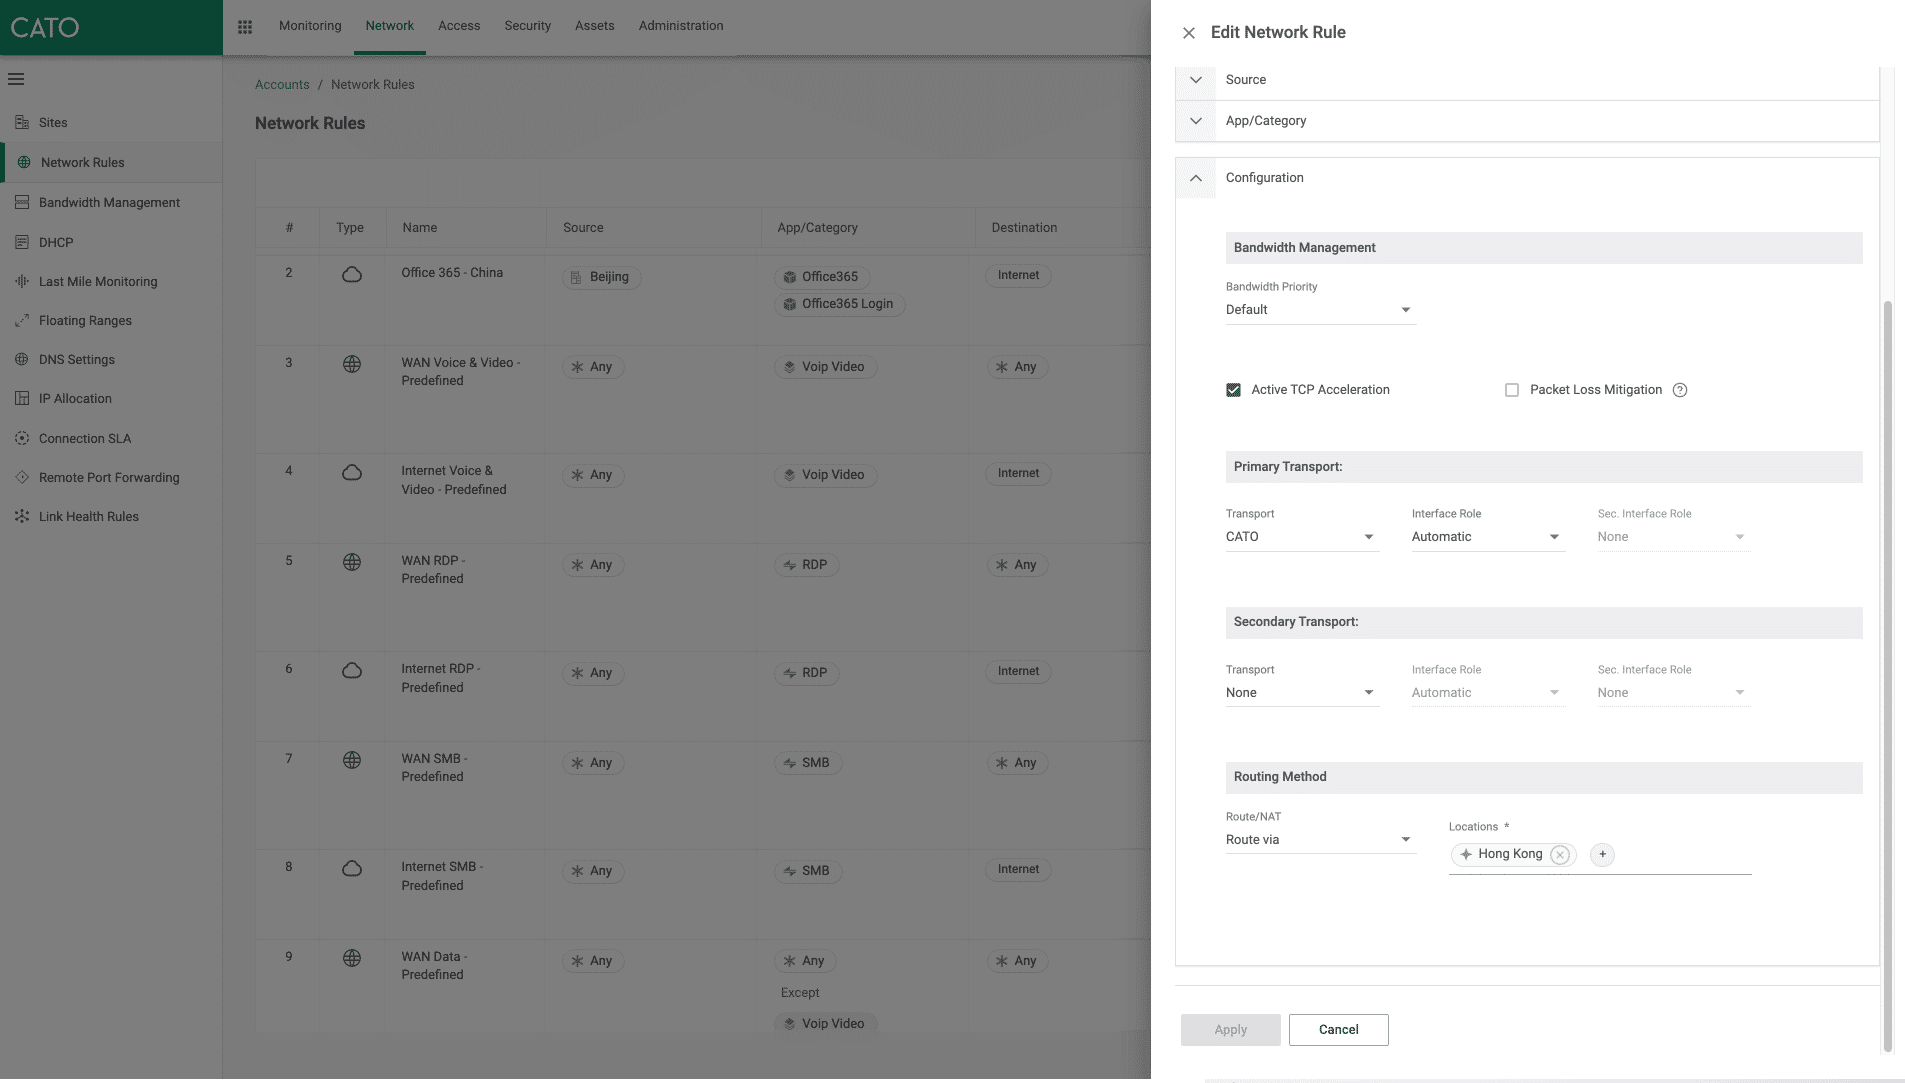Click globe type icon for WAN RDP rule
Image resolution: width=1905 pixels, height=1083 pixels.
tap(352, 562)
